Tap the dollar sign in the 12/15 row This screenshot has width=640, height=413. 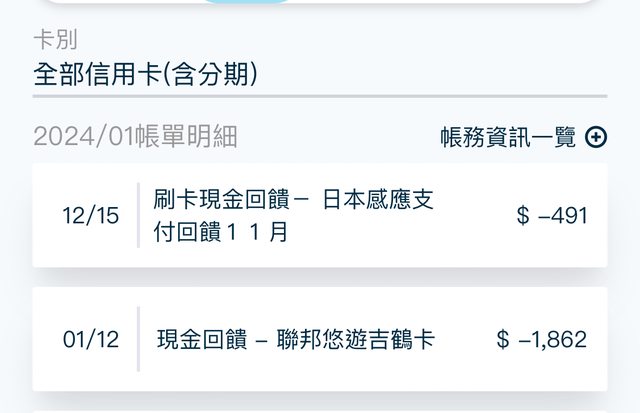click(x=523, y=215)
